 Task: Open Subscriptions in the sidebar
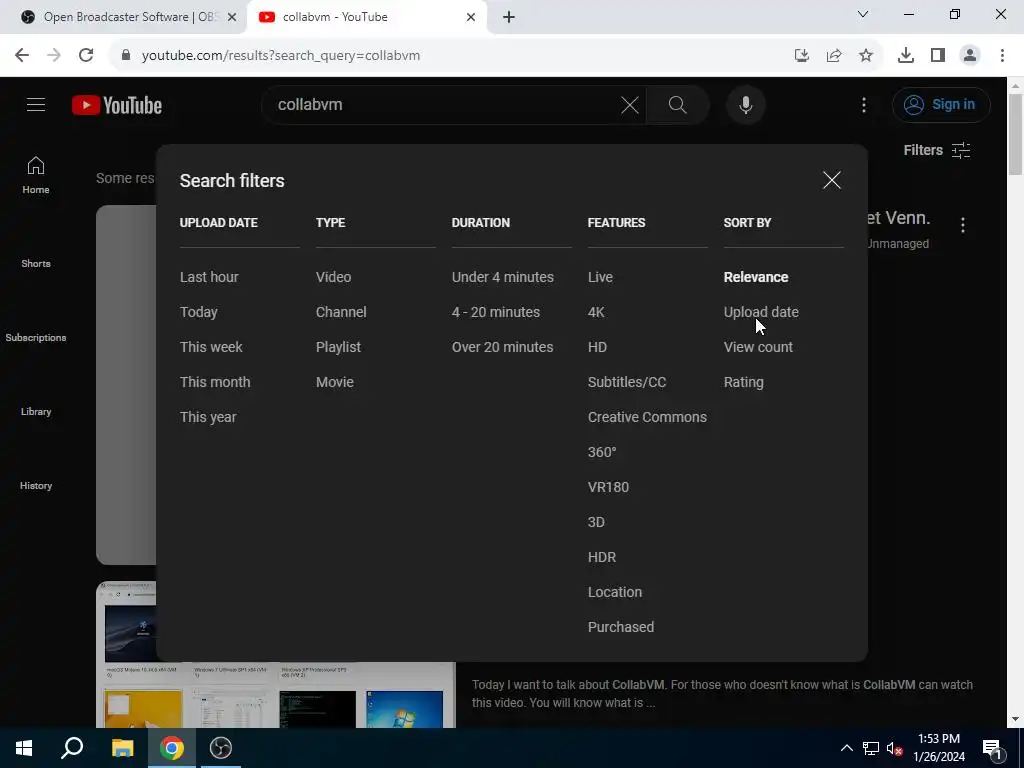(x=36, y=337)
